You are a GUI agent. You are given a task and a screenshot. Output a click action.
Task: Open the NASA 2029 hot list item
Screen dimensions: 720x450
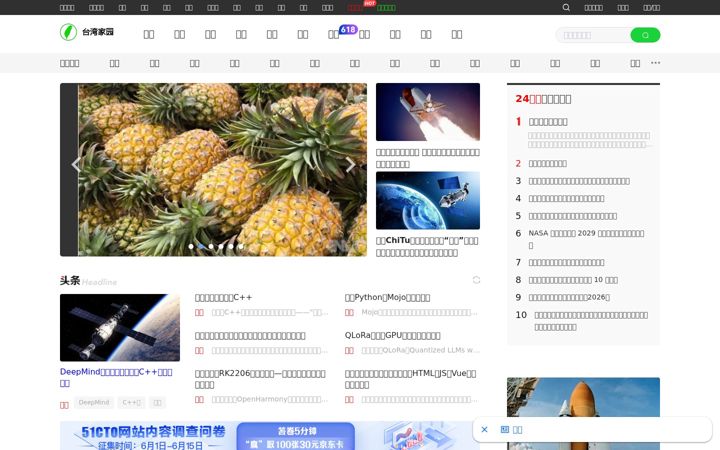tap(586, 239)
